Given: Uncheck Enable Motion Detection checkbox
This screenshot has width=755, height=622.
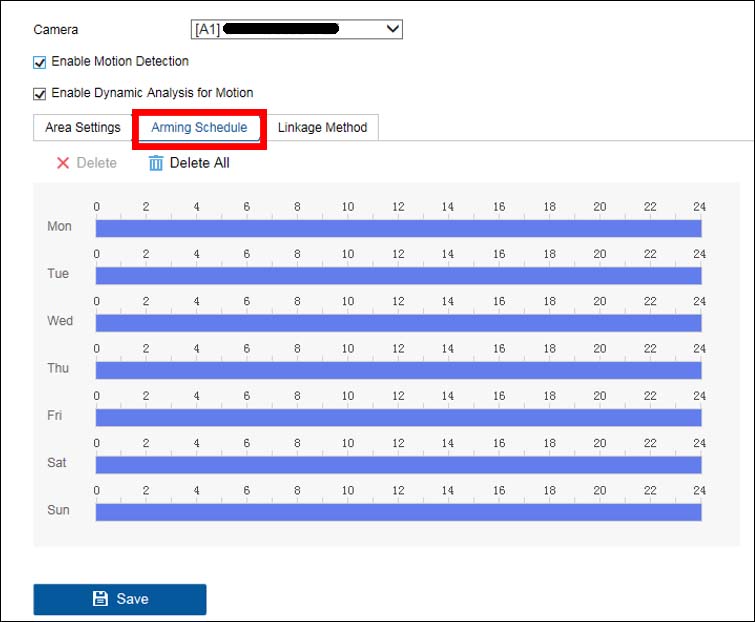Looking at the screenshot, I should tap(39, 63).
